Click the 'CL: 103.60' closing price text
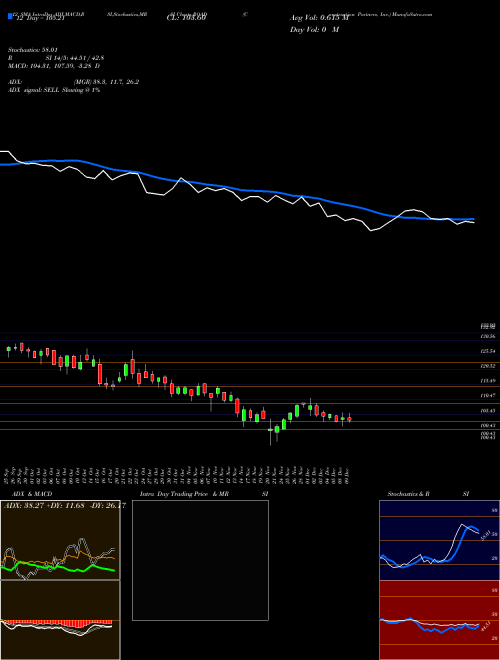This screenshot has height=660, width=500. [186, 18]
